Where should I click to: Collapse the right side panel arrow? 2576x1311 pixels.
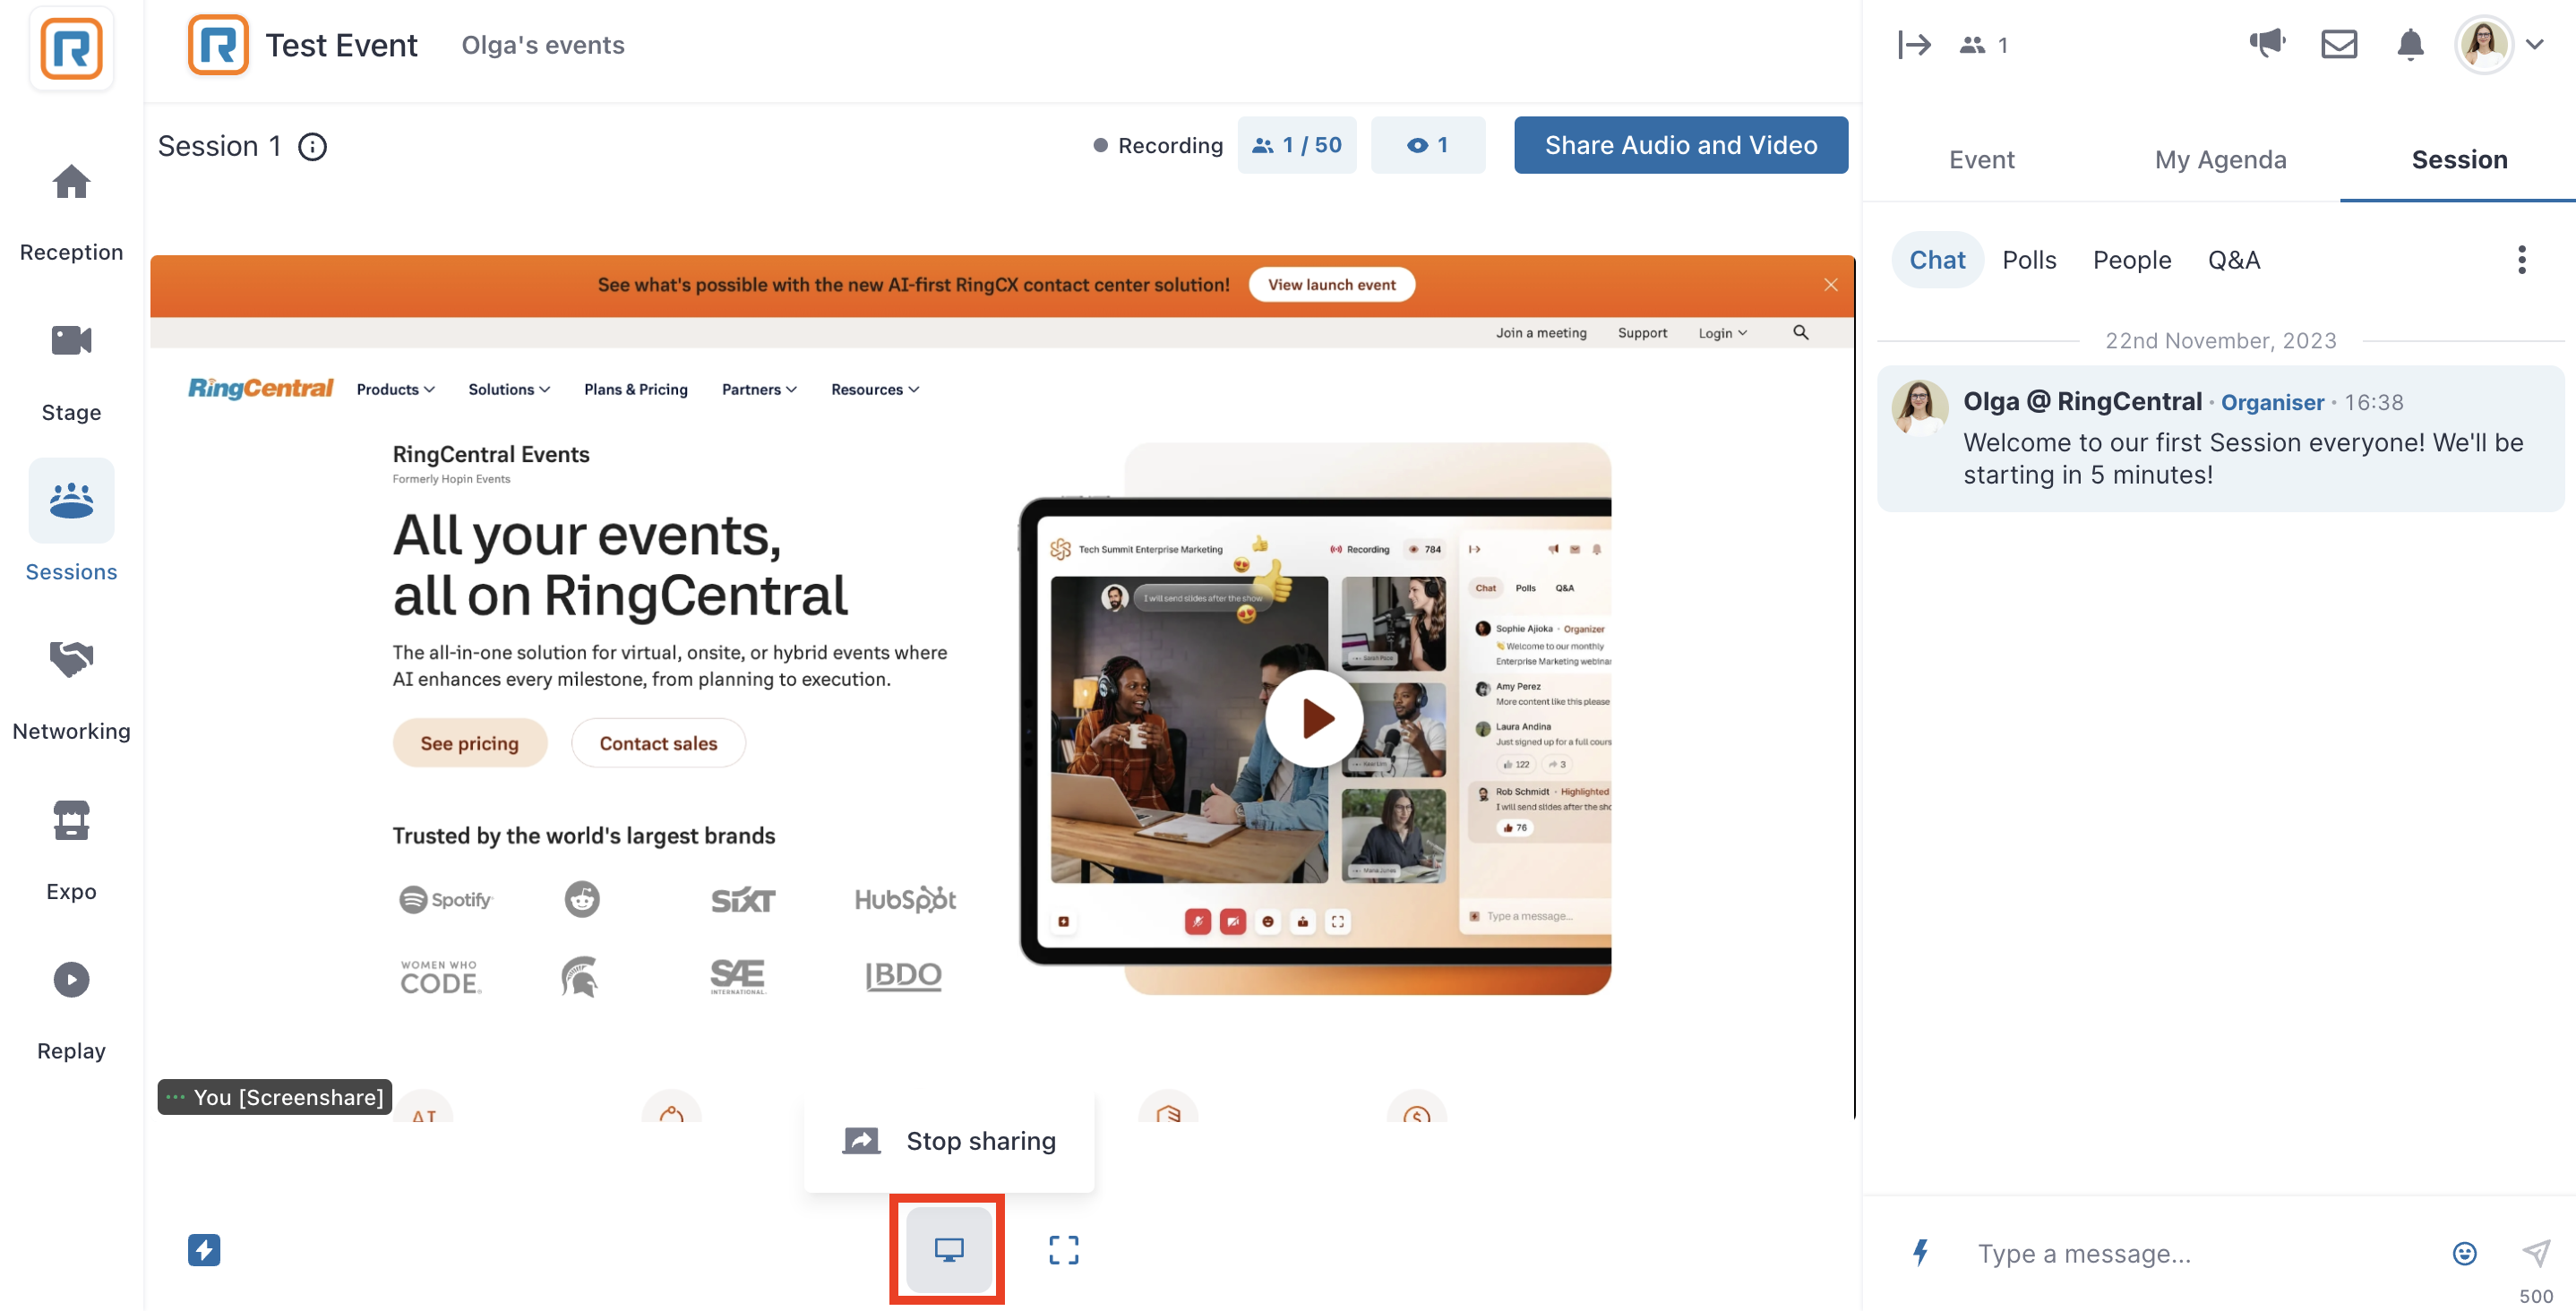[1914, 45]
